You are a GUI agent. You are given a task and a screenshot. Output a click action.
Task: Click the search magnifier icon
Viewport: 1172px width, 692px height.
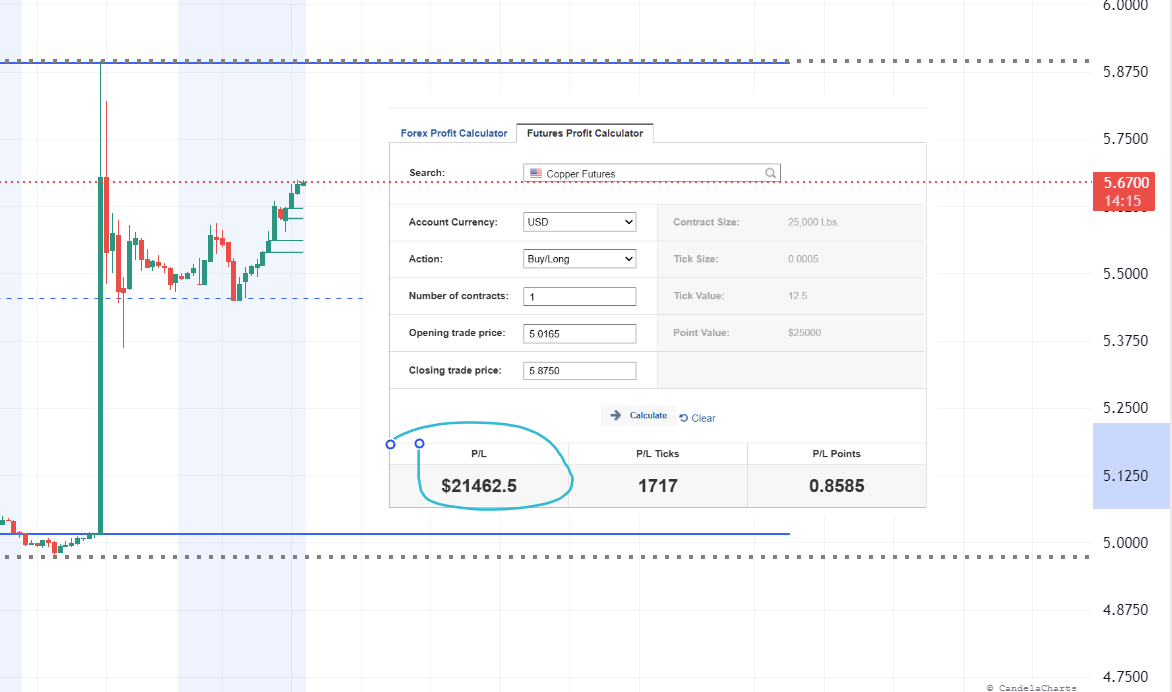coord(771,173)
